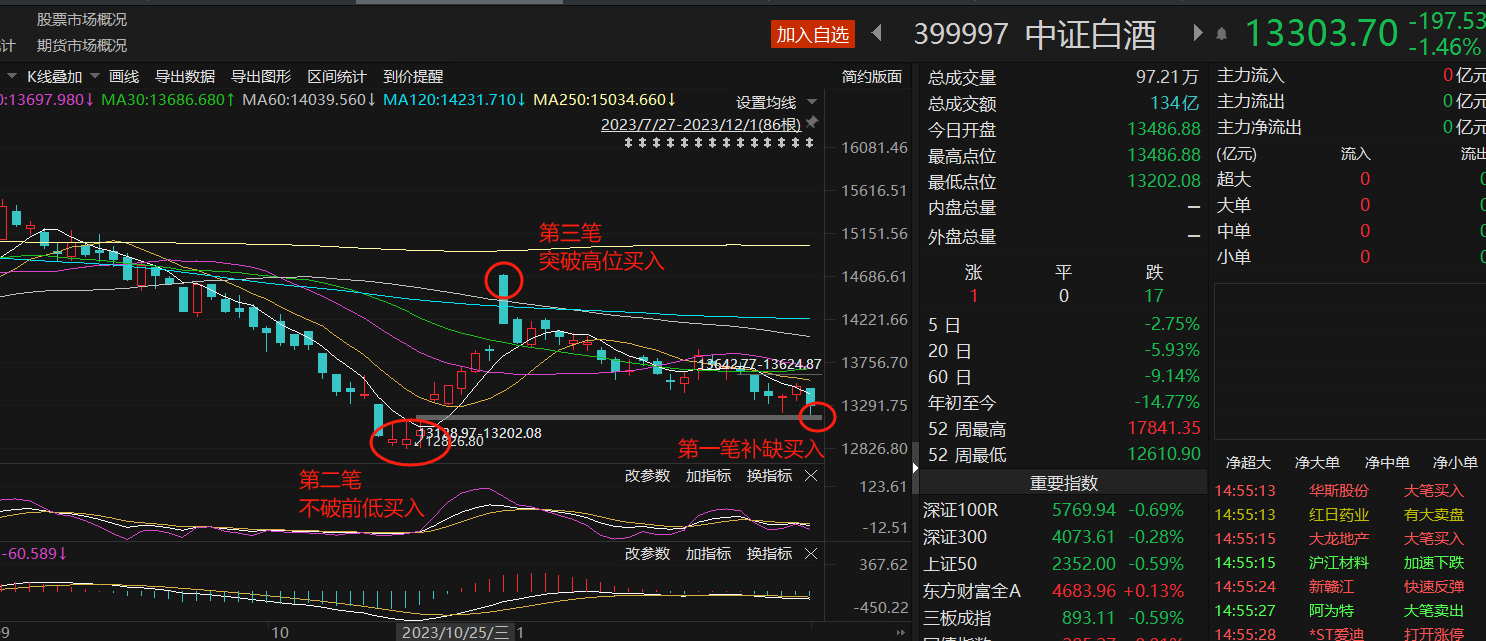Image resolution: width=1486 pixels, height=641 pixels.
Task: Switch to 简约版面 layout
Action: tap(872, 76)
